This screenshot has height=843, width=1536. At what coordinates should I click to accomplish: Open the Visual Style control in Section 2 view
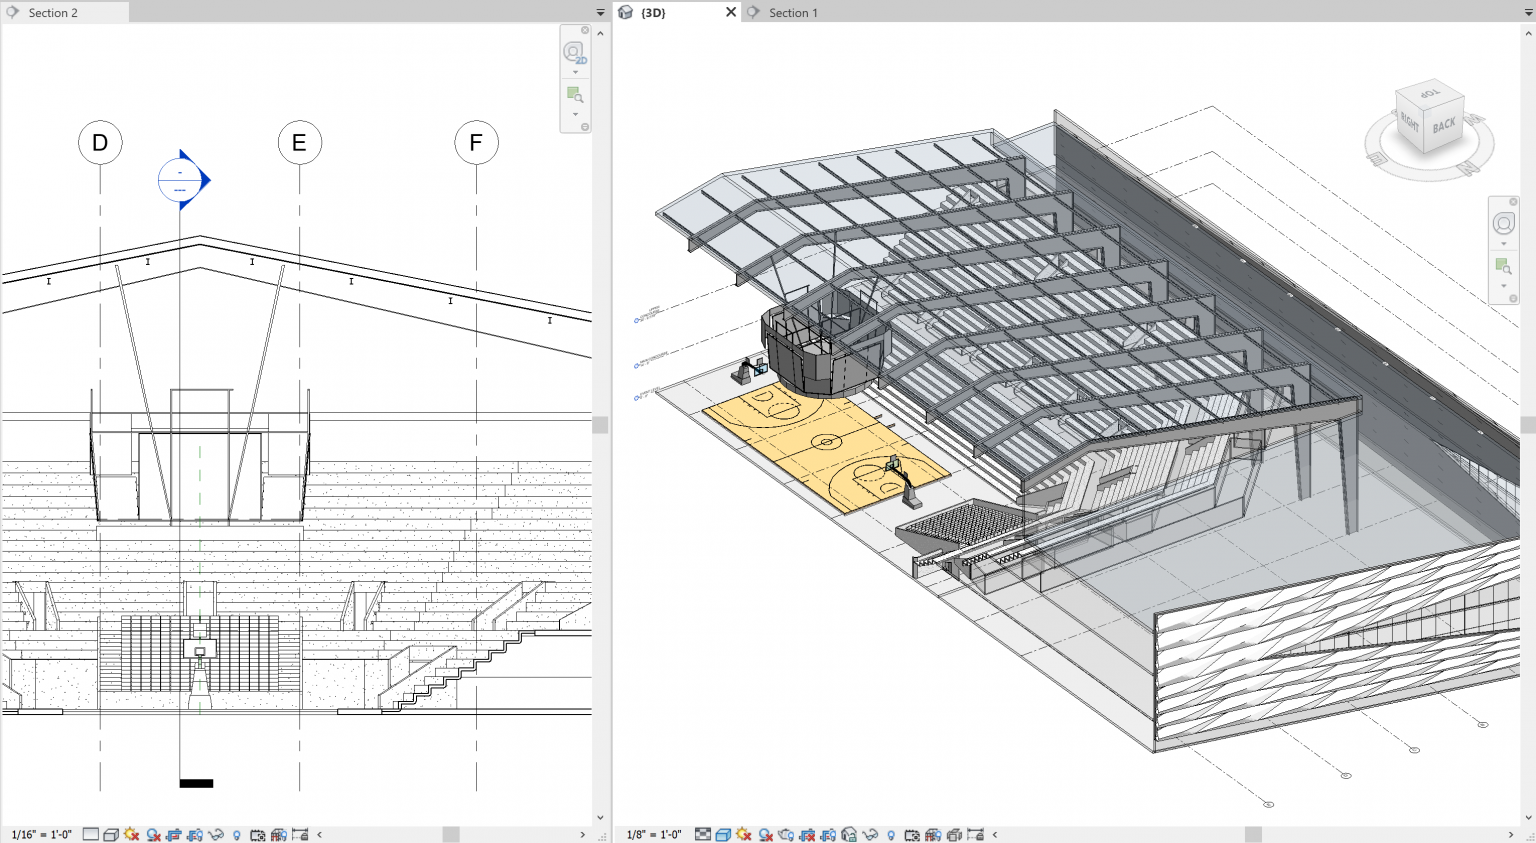click(x=112, y=833)
